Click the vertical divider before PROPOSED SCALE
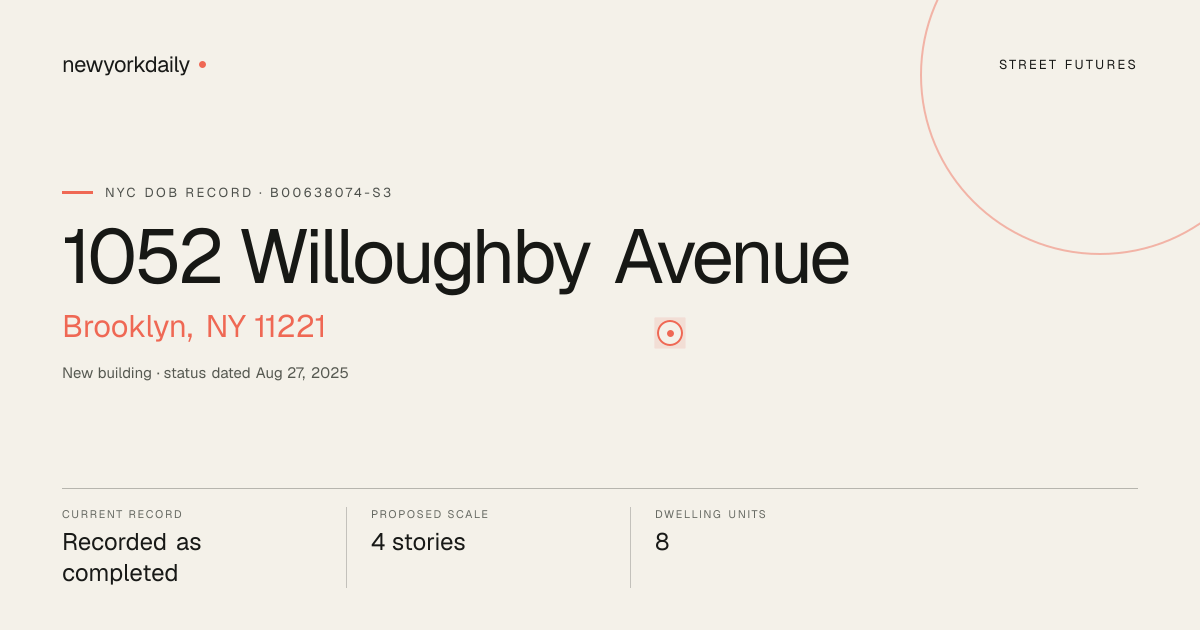Image resolution: width=1200 pixels, height=630 pixels. coord(346,547)
